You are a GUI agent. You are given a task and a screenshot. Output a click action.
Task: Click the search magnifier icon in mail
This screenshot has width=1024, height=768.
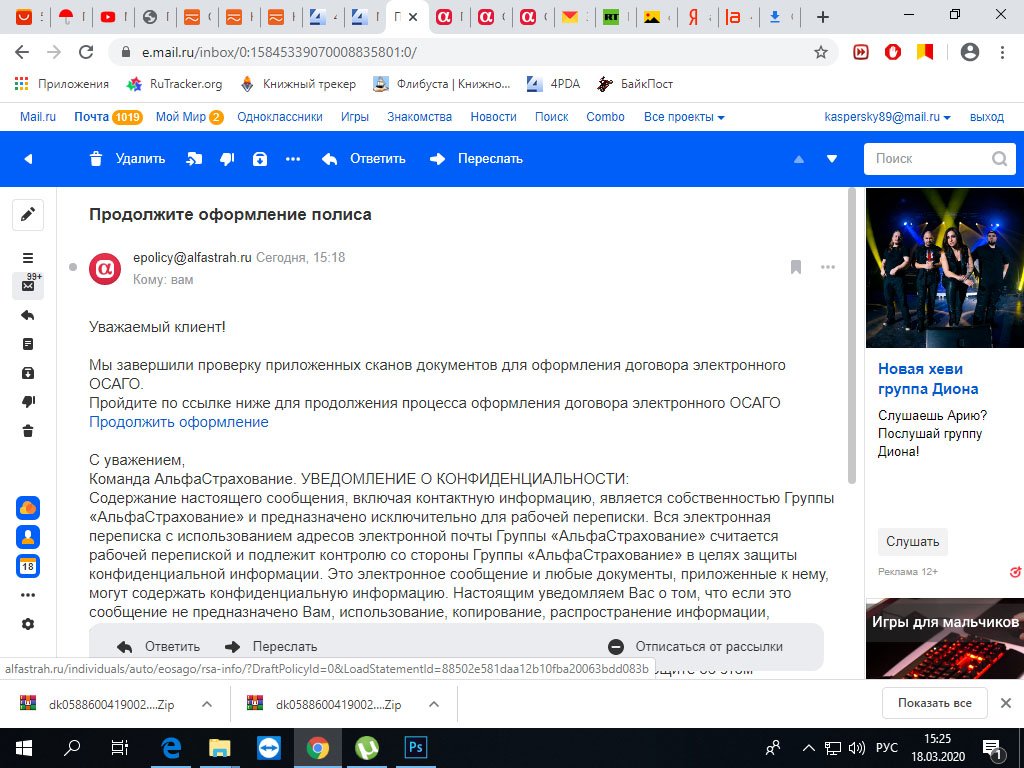[x=999, y=159]
